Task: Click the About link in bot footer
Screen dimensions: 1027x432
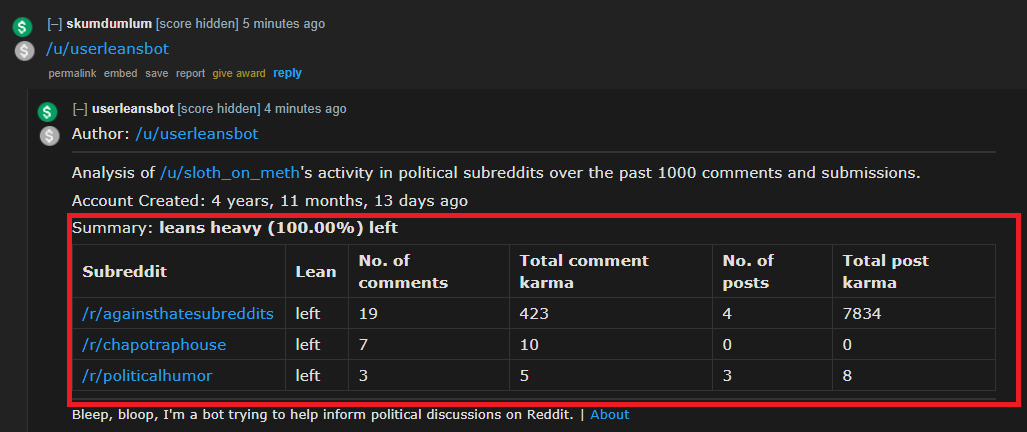Action: (x=609, y=414)
